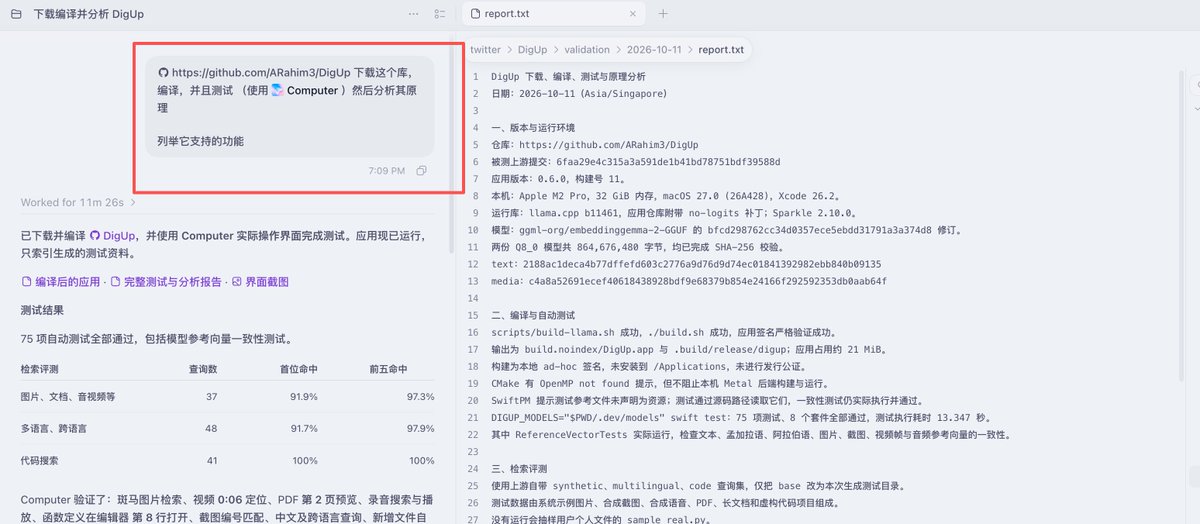1200x524 pixels.
Task: Click the 首位命中 column header
Action: pos(298,369)
